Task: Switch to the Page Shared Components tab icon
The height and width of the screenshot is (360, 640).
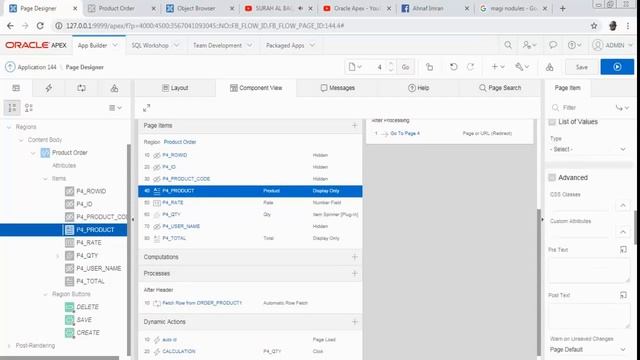Action: coord(114,88)
